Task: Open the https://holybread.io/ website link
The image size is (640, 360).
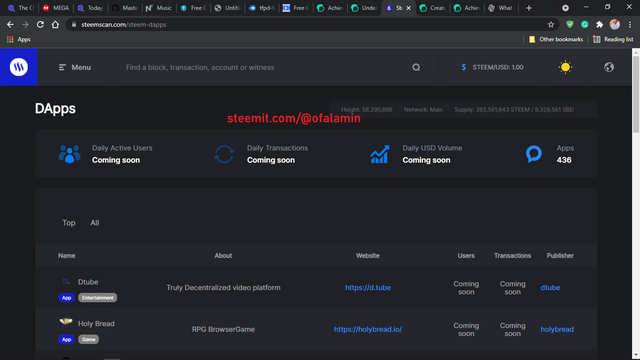Action: click(368, 329)
